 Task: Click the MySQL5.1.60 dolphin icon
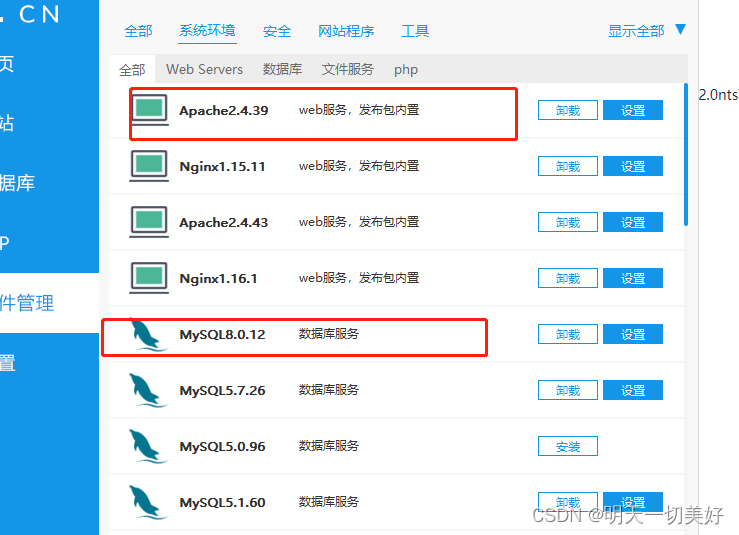click(148, 502)
